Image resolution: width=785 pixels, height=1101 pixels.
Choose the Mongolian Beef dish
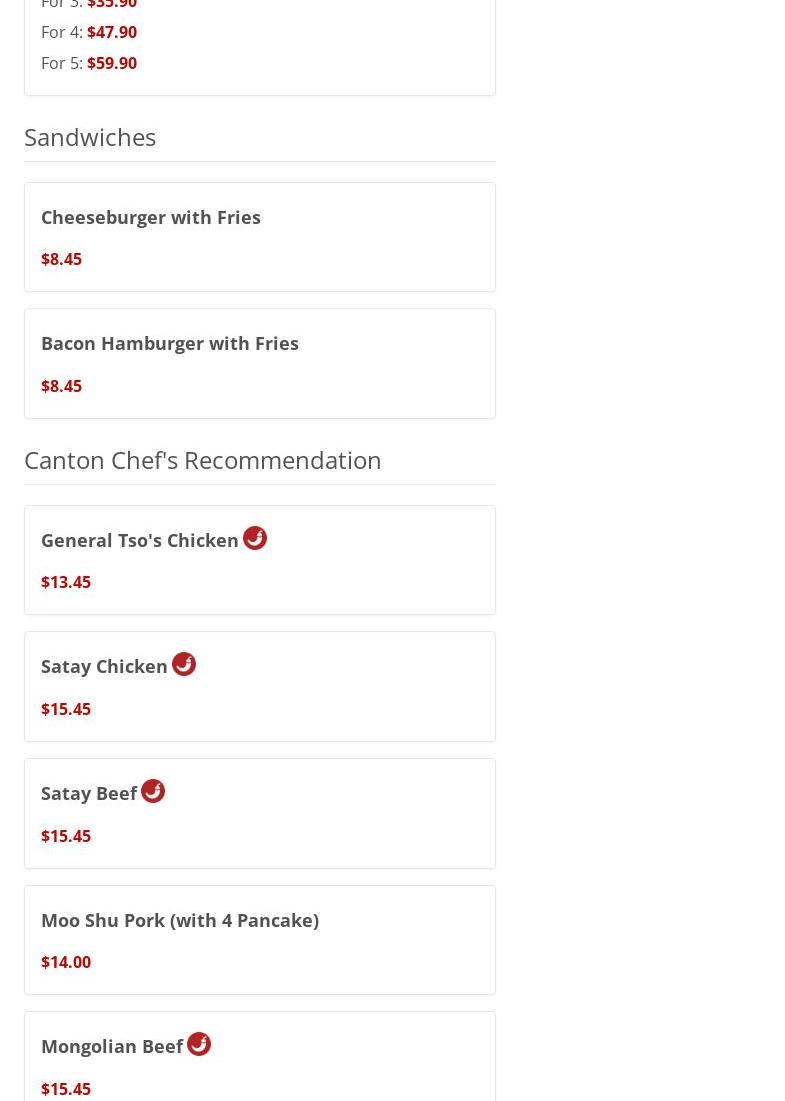point(112,1046)
